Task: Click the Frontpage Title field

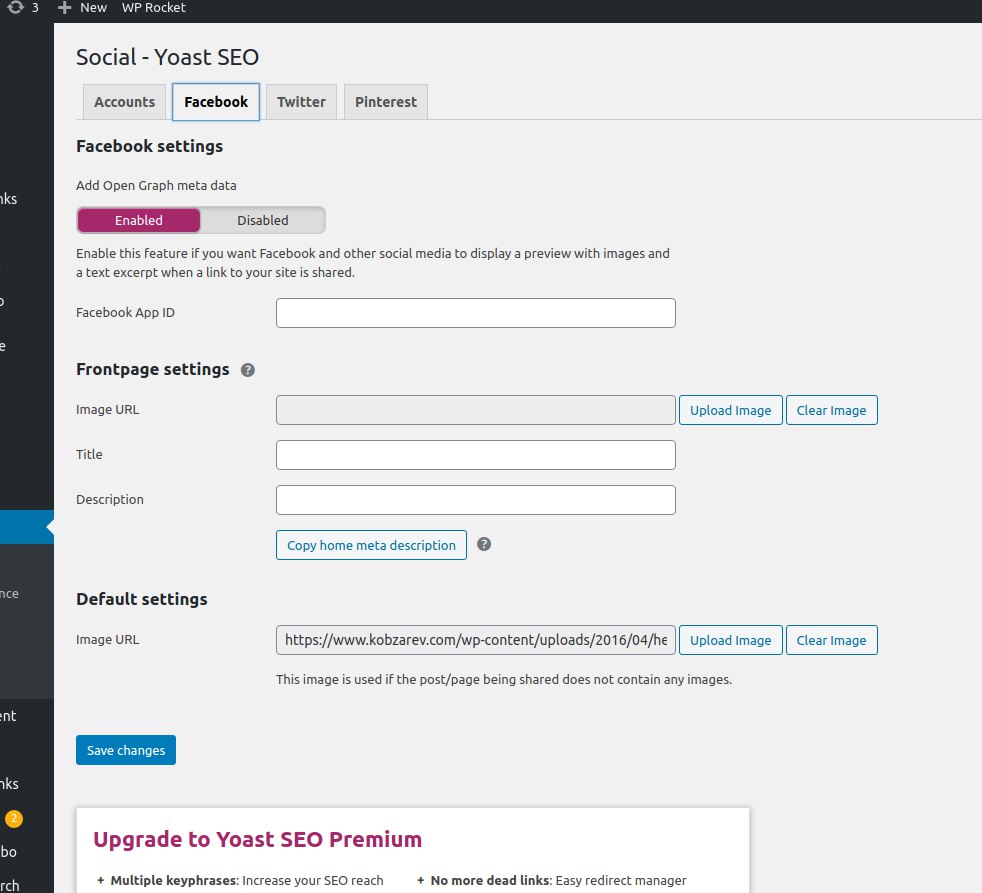Action: (x=476, y=455)
